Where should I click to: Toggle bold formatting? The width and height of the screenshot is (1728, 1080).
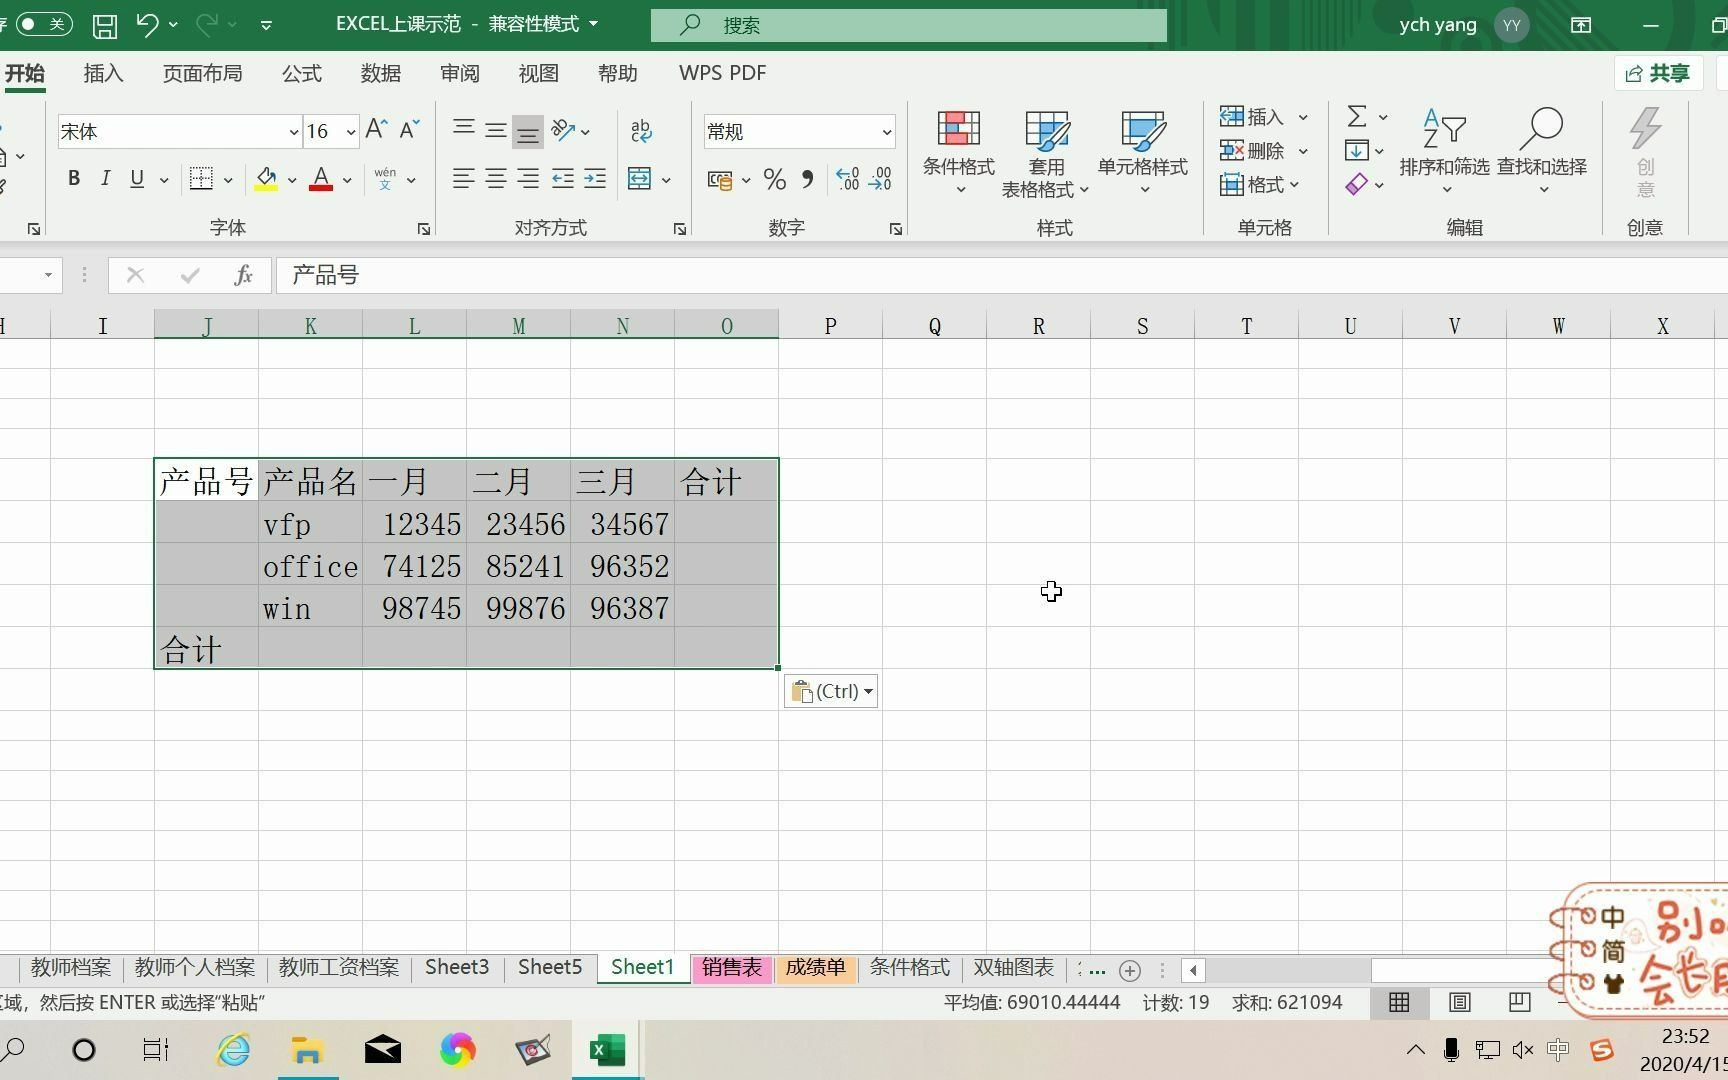click(73, 178)
